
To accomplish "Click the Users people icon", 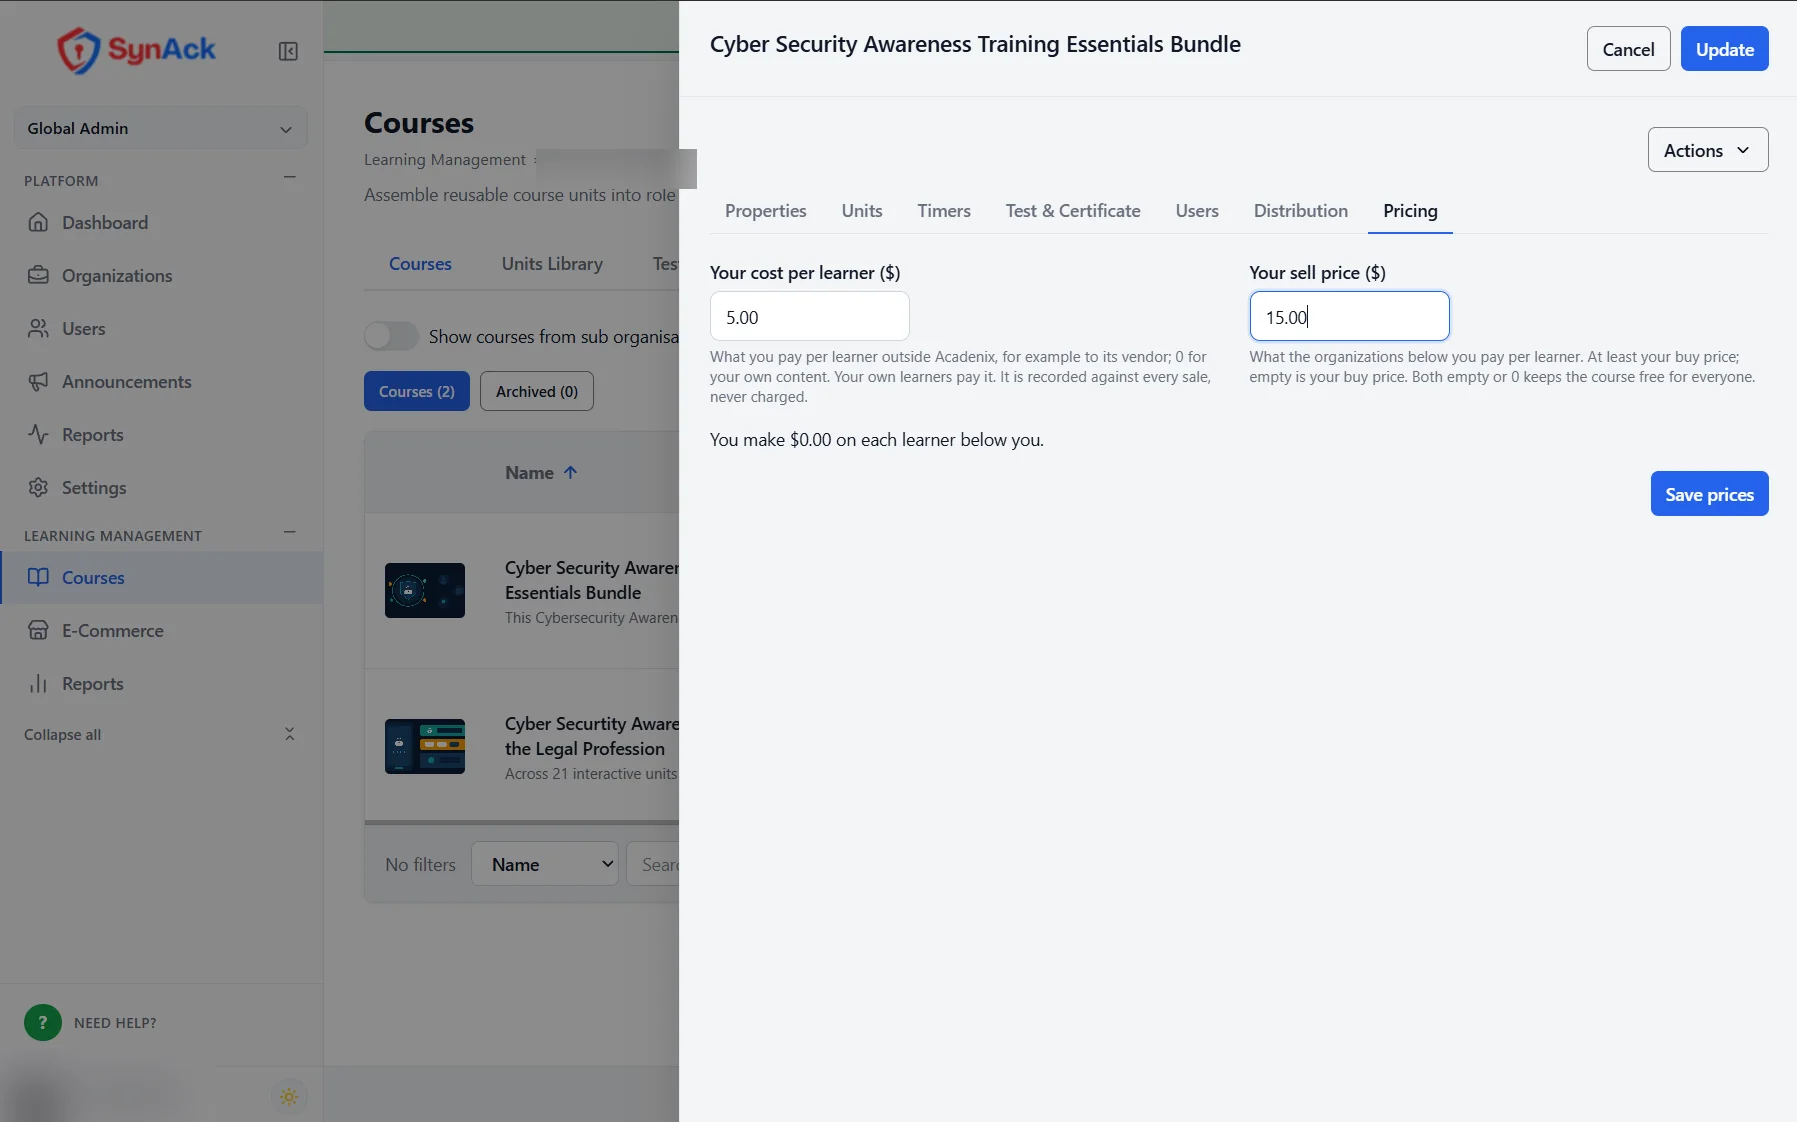I will [x=38, y=328].
